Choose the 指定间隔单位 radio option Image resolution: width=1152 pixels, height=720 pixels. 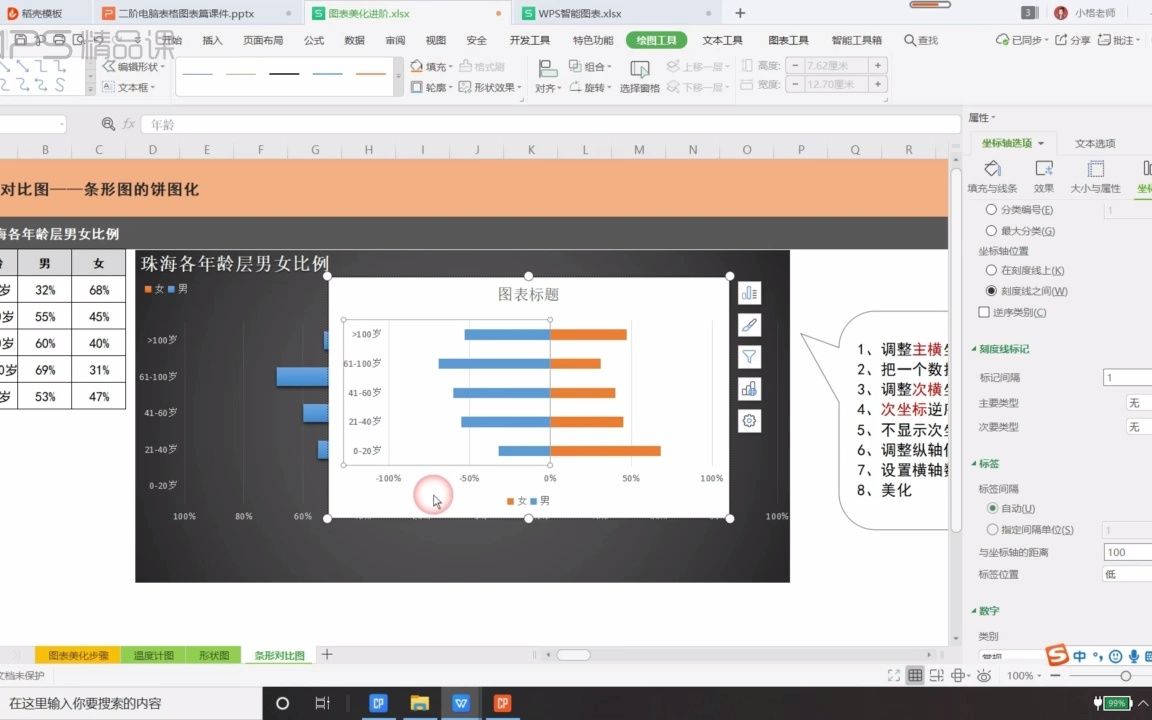[x=992, y=529]
